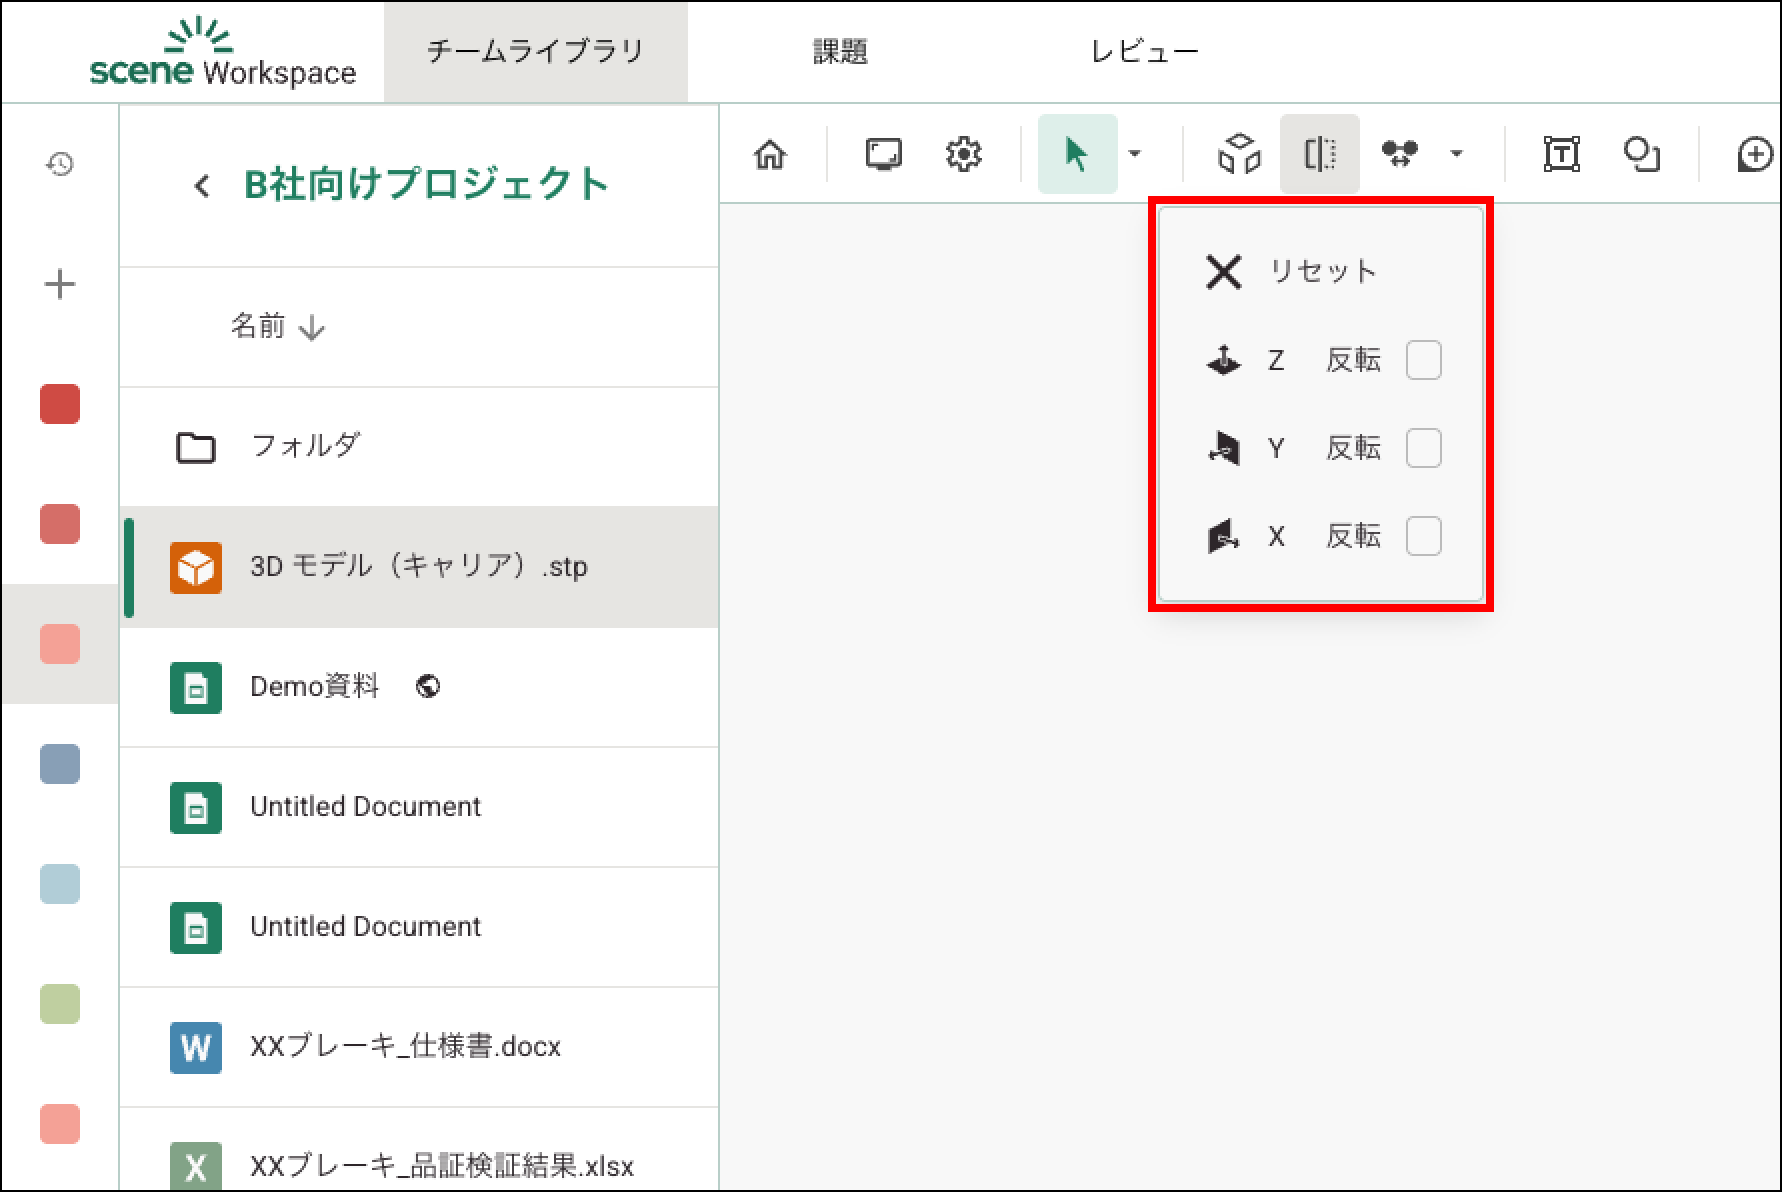Click the gear settings icon in toolbar
This screenshot has width=1782, height=1192.
963,155
